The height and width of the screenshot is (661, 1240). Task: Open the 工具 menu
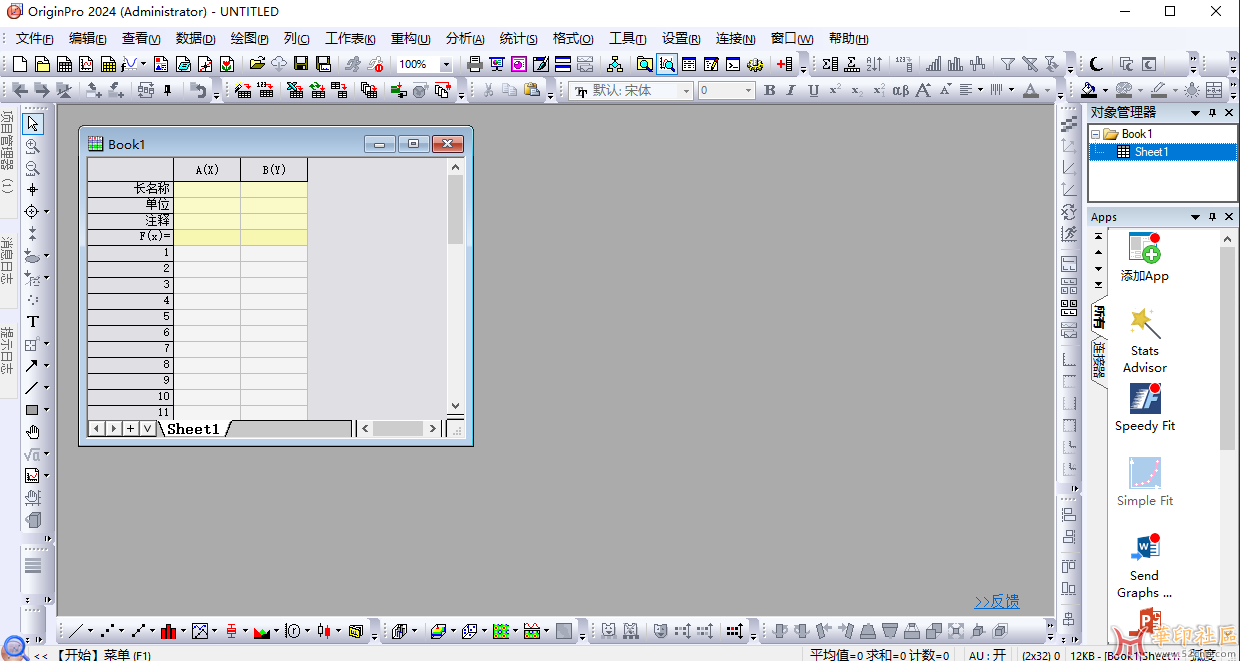[x=627, y=39]
